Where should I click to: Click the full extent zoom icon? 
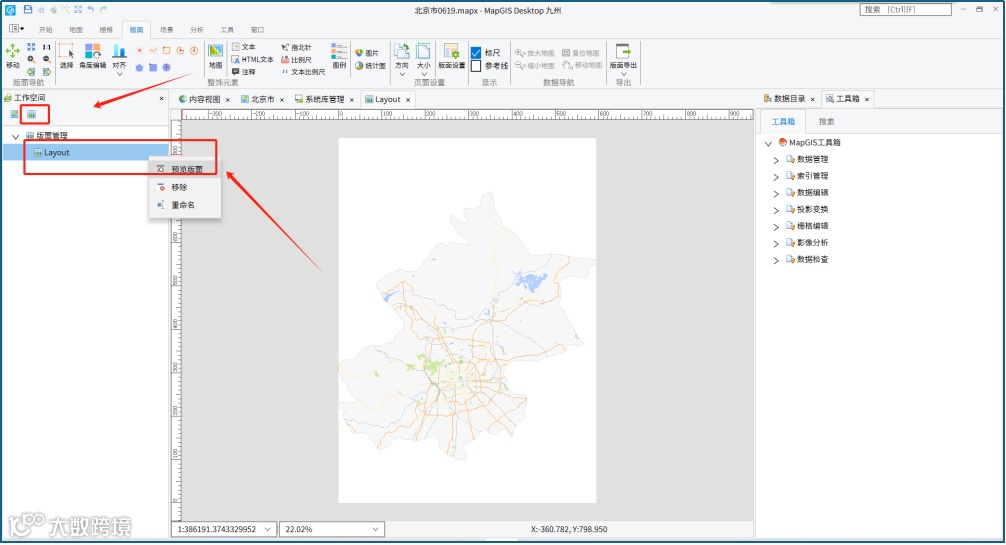(31, 47)
